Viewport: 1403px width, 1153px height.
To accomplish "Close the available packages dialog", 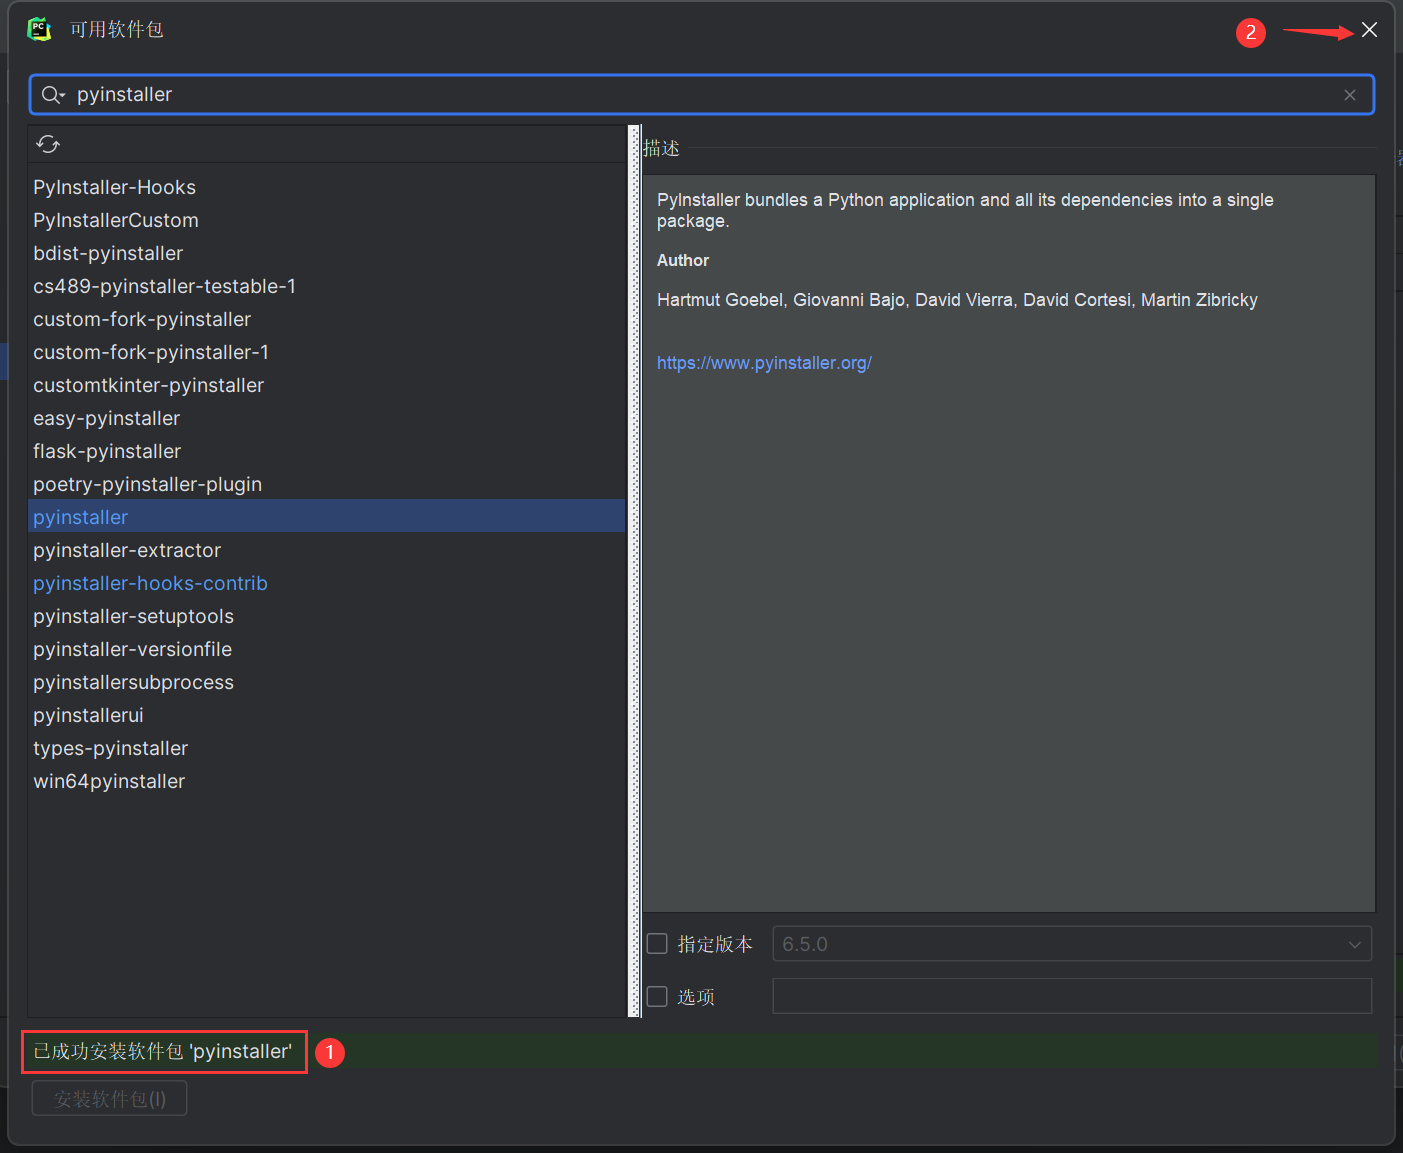I will point(1369,30).
